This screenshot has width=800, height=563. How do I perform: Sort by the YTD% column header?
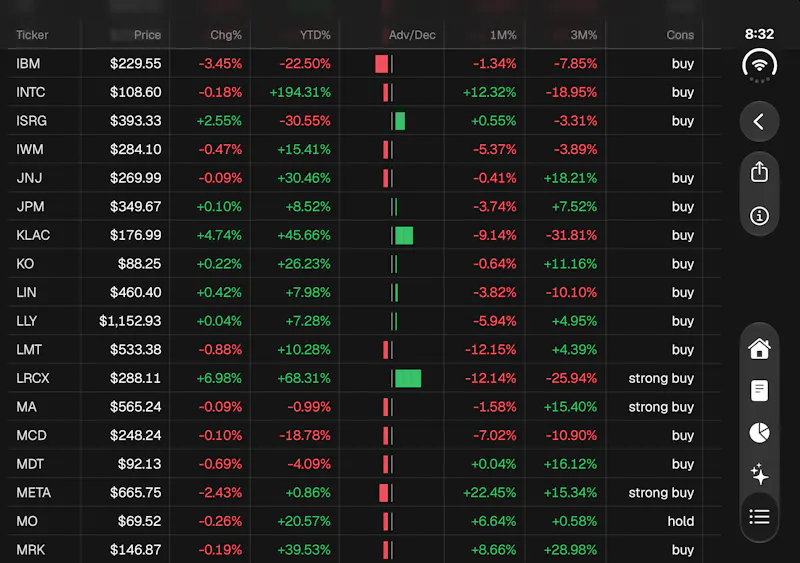pyautogui.click(x=315, y=35)
